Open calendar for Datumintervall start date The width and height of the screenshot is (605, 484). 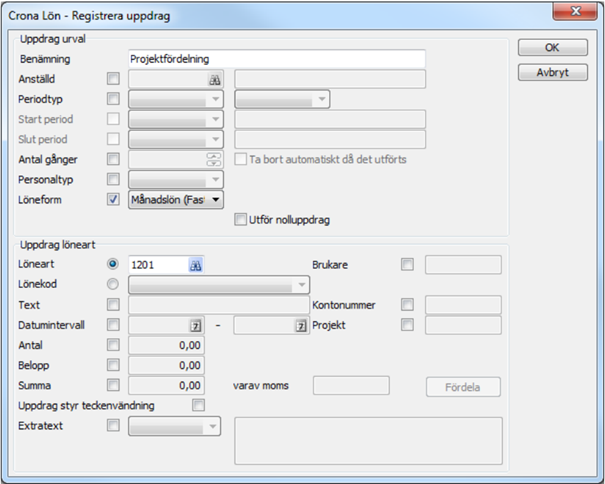pos(196,326)
